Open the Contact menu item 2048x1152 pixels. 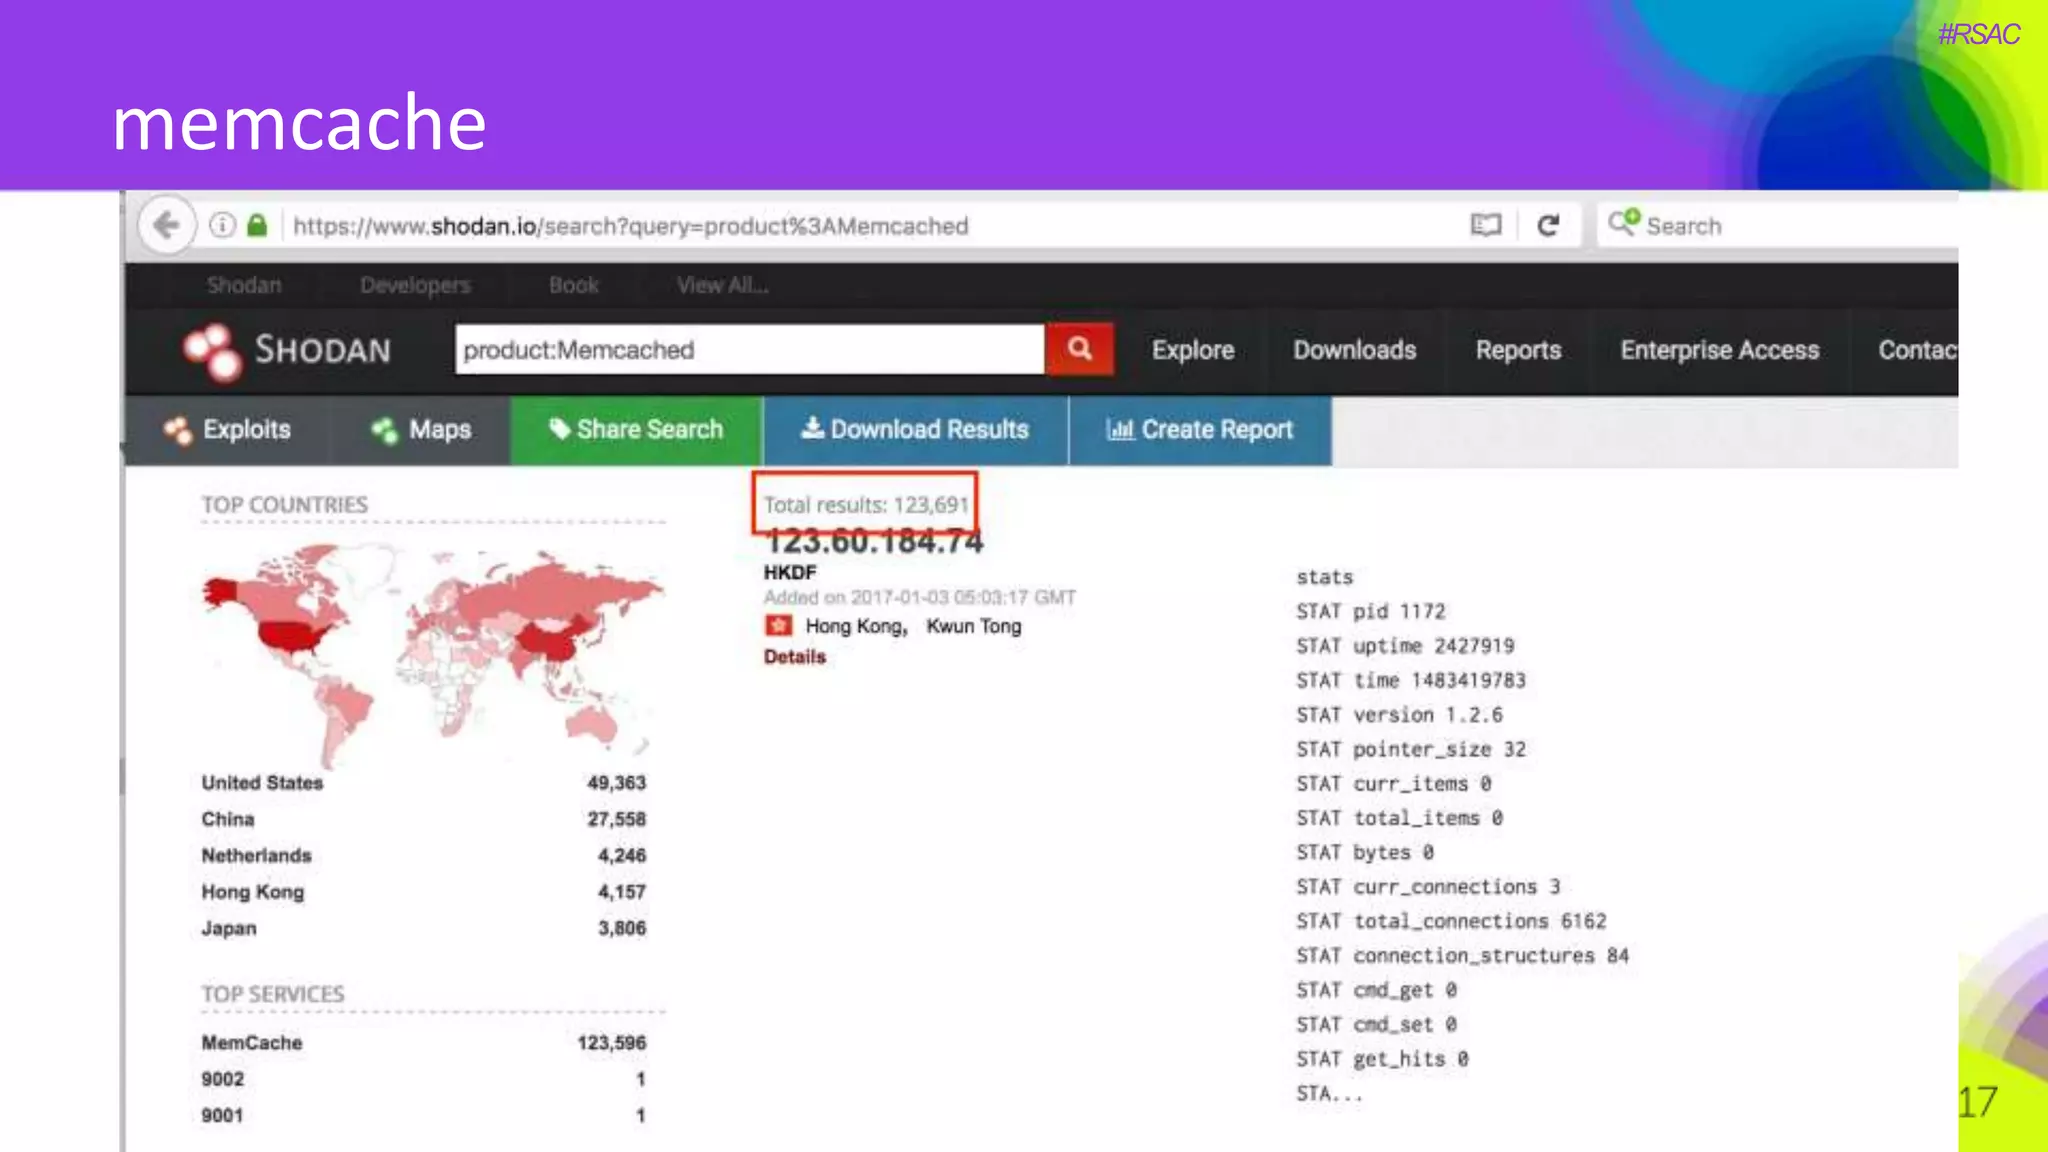coord(1917,350)
